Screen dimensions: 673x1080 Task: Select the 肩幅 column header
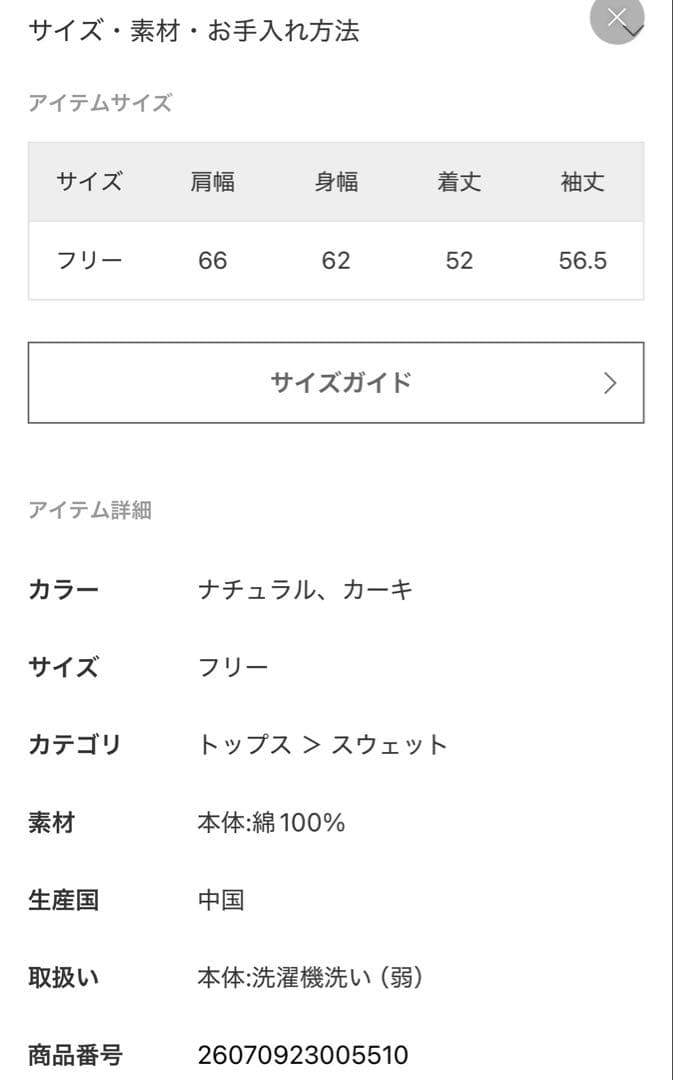(210, 182)
